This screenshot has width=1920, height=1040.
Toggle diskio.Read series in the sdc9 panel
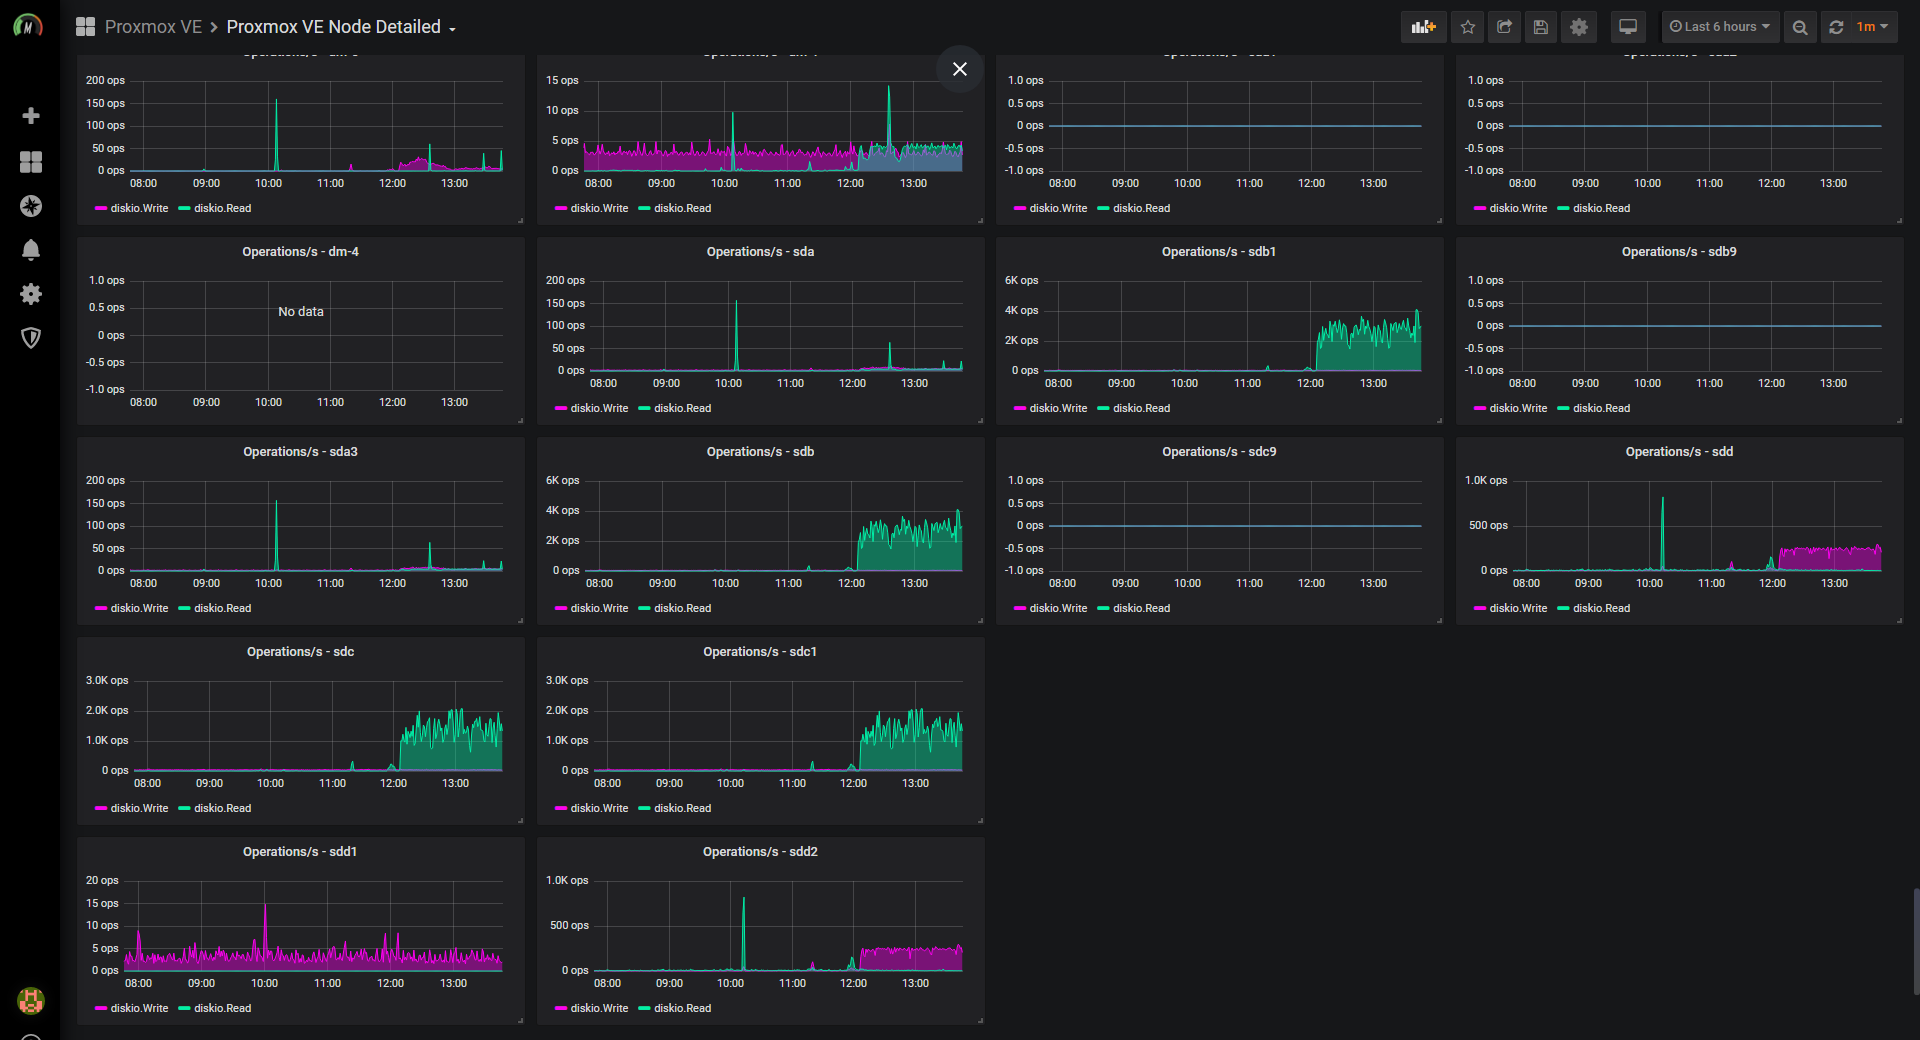(1141, 608)
